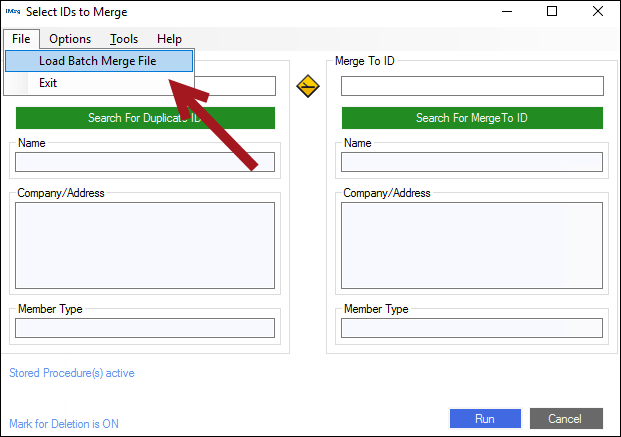Screen dimensions: 621x437
Task: Choose Exit from the File menu
Action: click(48, 83)
